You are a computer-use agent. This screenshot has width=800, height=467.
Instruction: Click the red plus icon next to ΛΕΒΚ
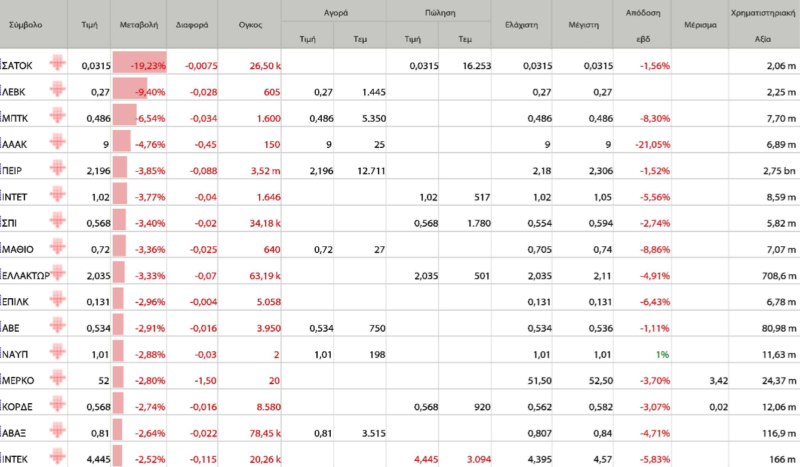[x=57, y=91]
